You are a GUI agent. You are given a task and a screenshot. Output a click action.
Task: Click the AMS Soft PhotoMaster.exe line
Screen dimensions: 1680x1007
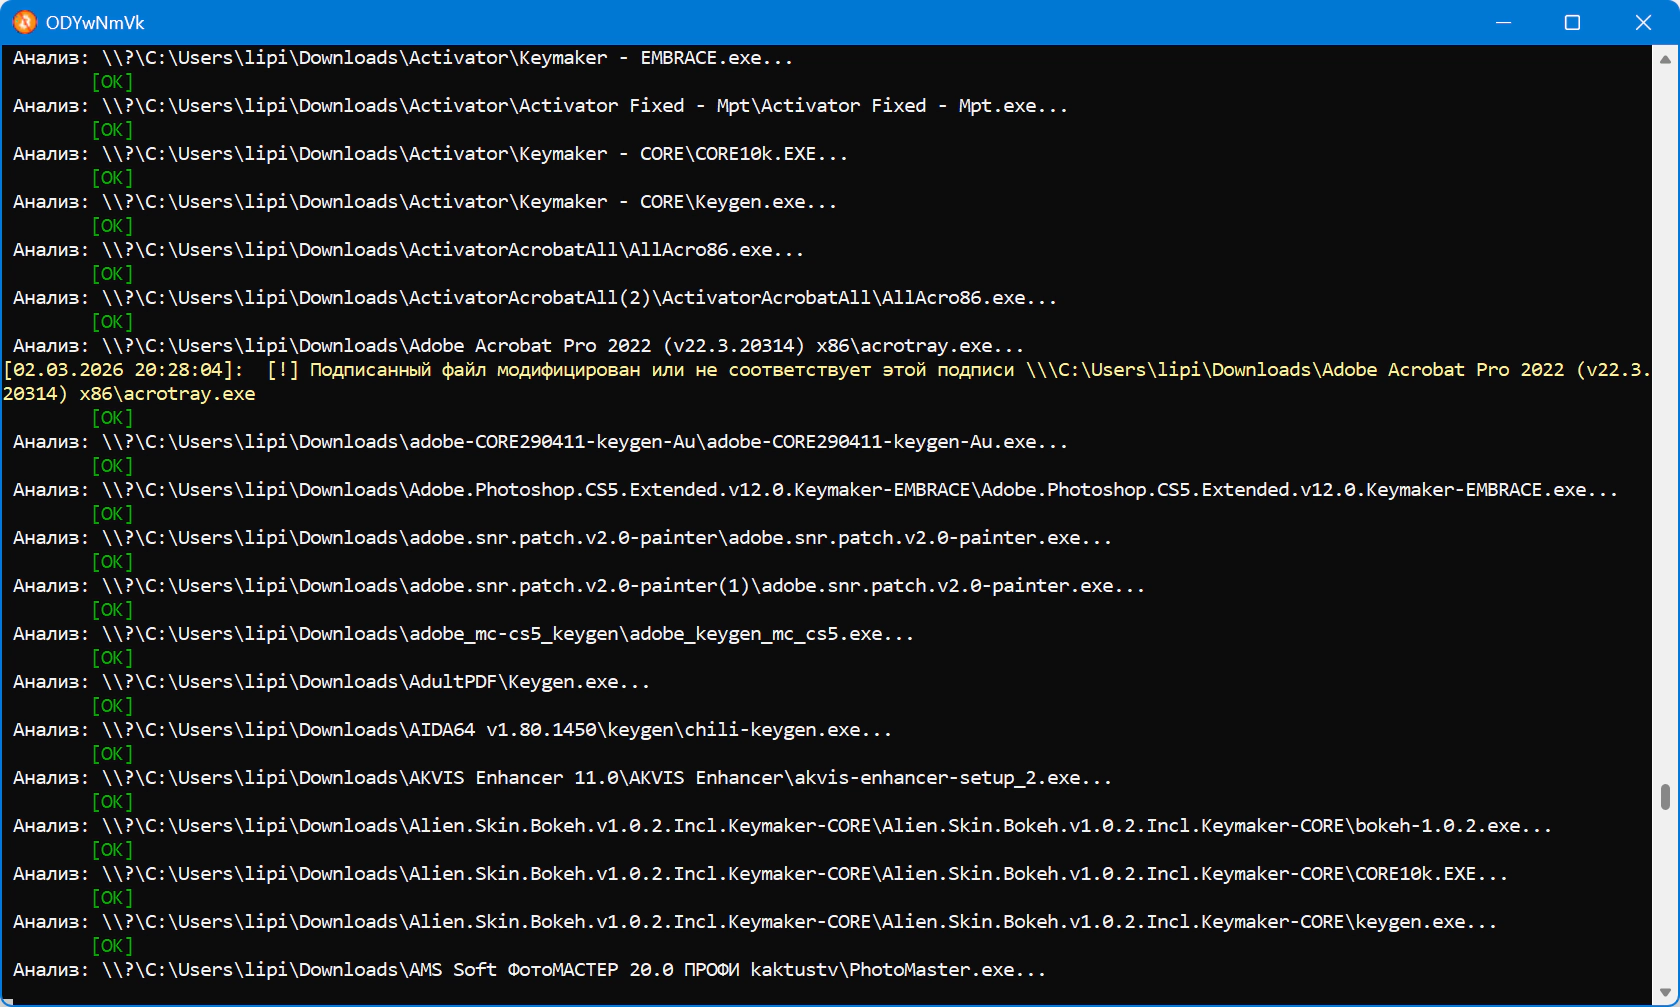tap(529, 970)
